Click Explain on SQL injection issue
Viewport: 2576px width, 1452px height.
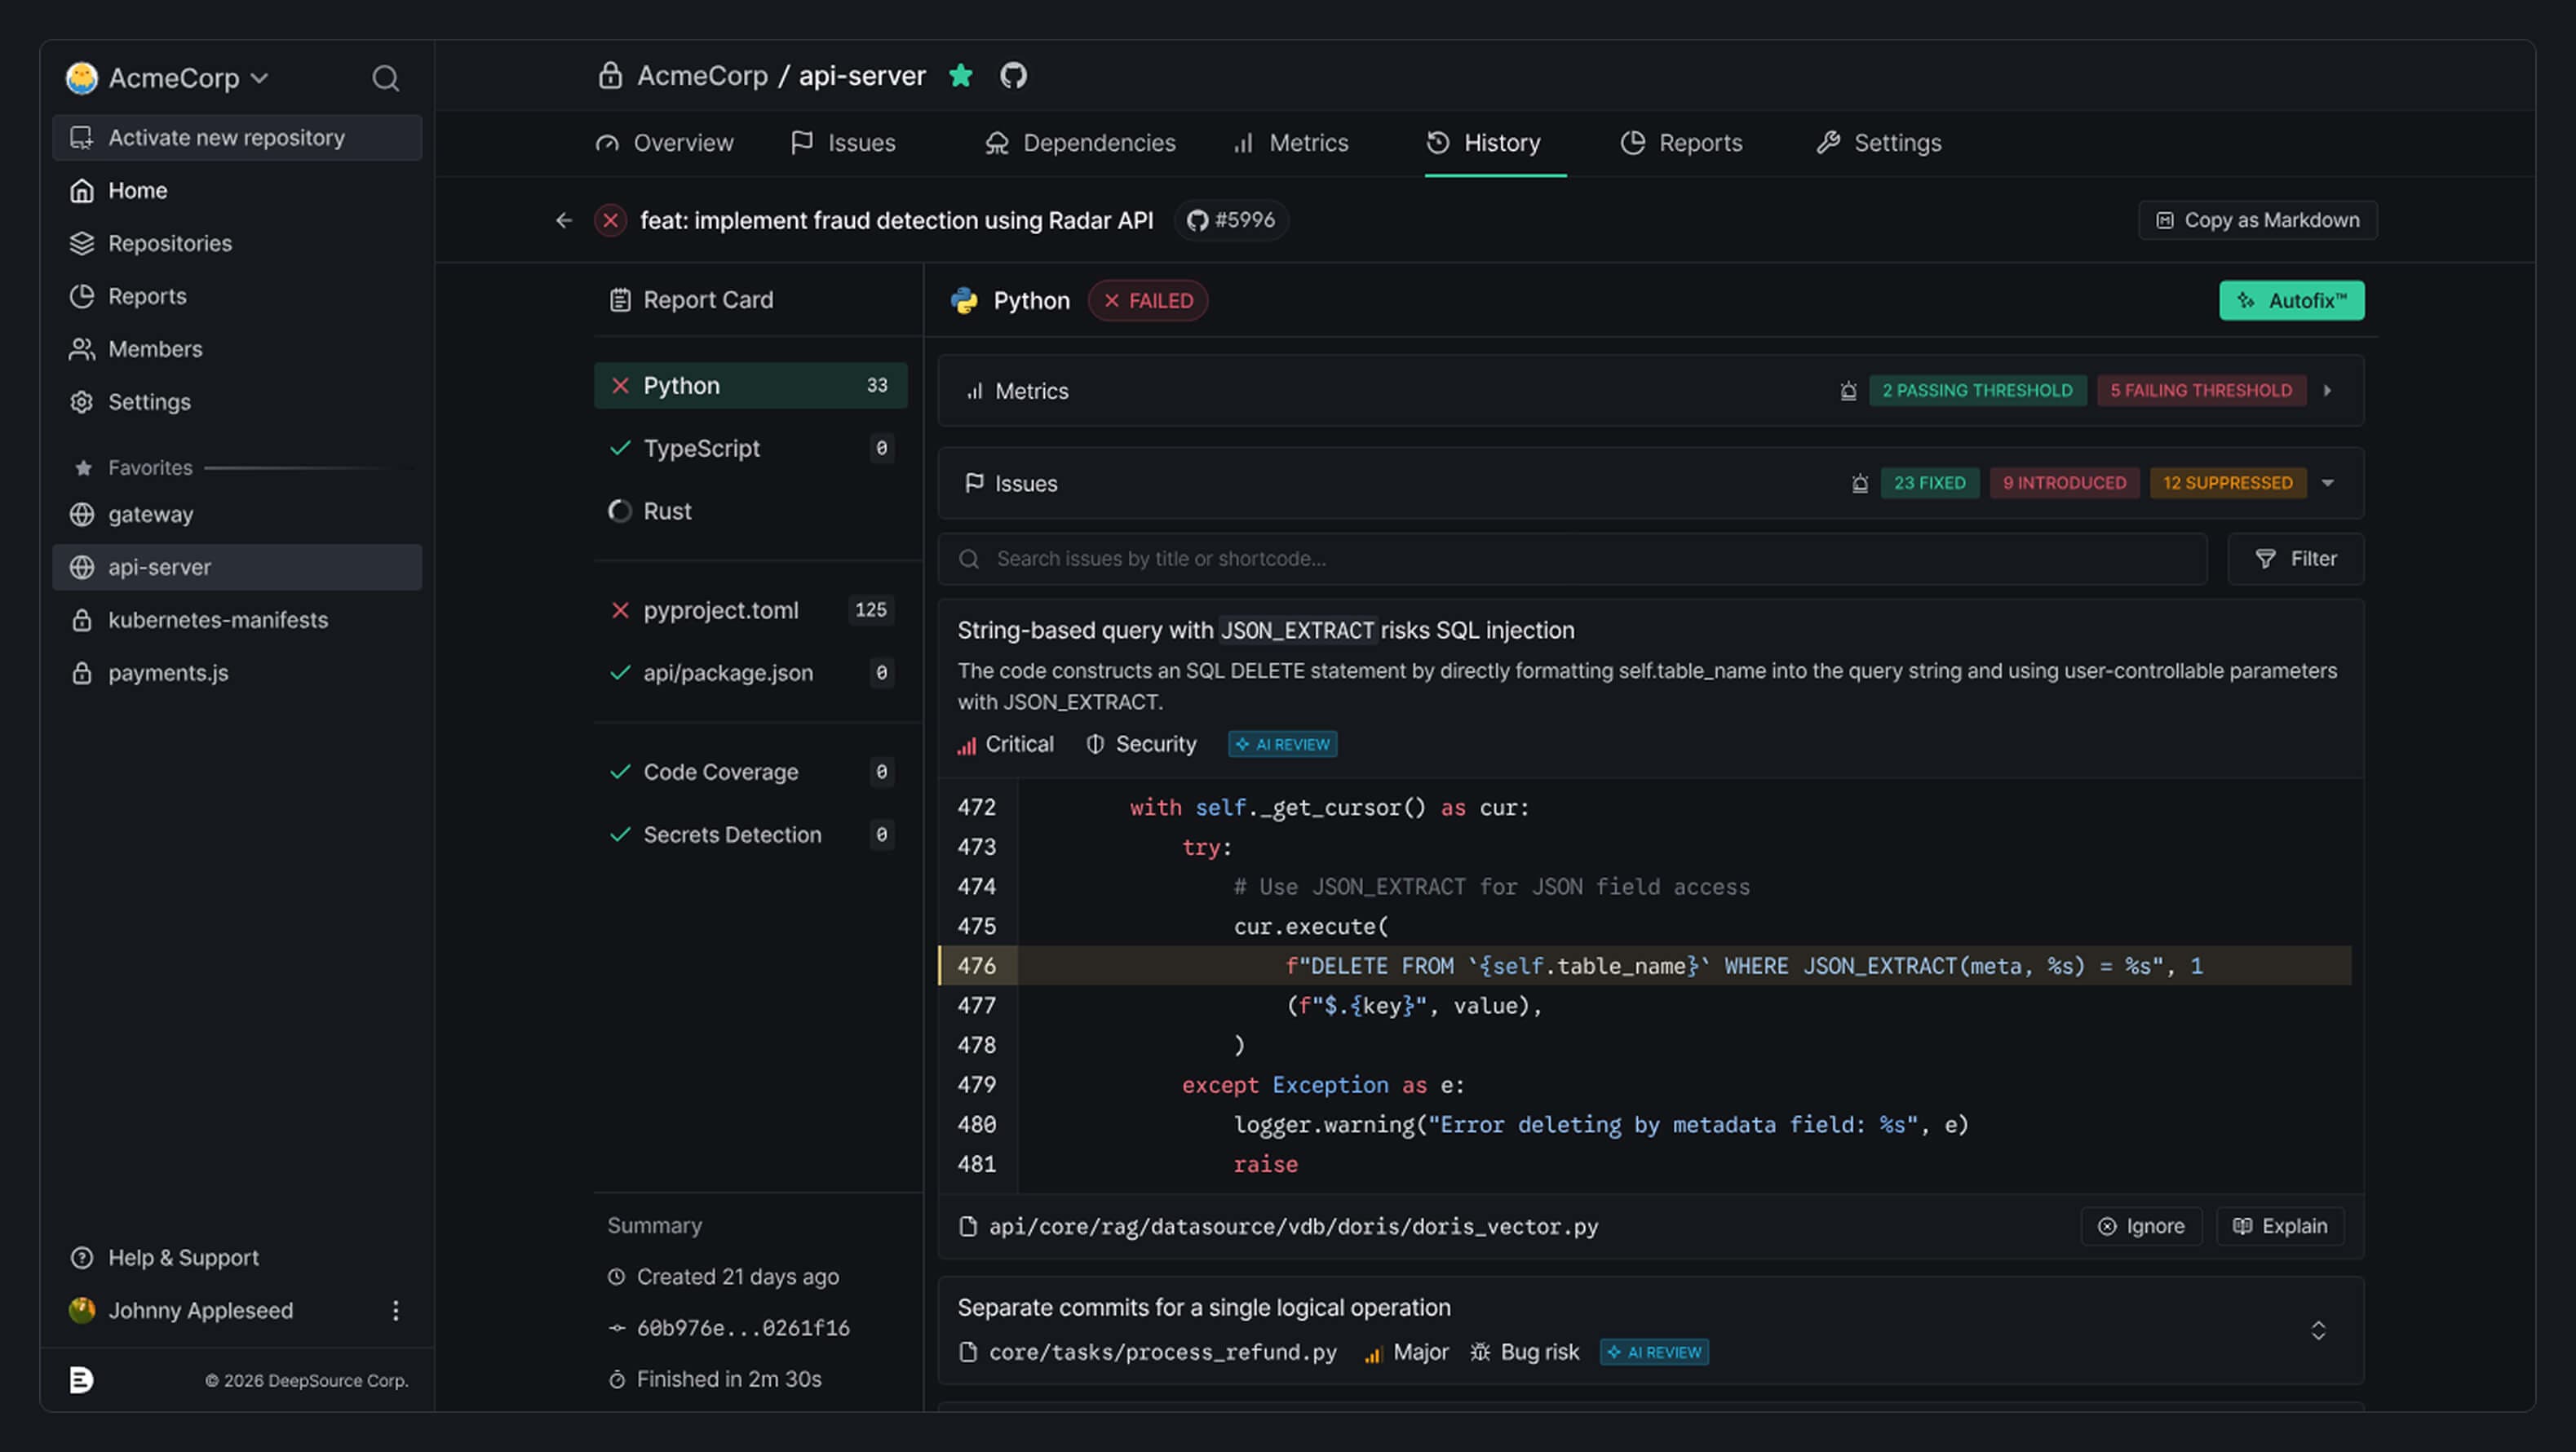point(2280,1227)
